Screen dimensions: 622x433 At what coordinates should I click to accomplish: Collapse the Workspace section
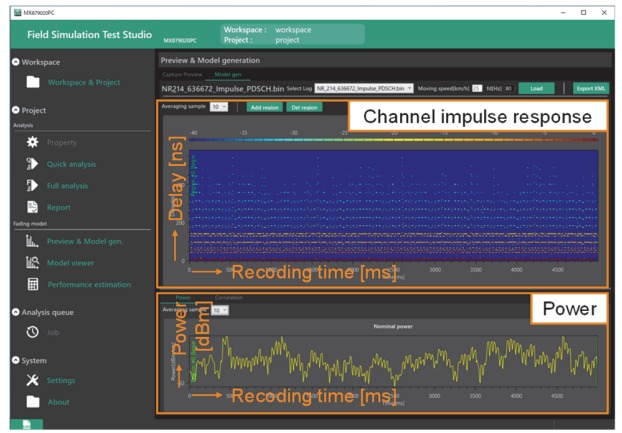point(16,62)
